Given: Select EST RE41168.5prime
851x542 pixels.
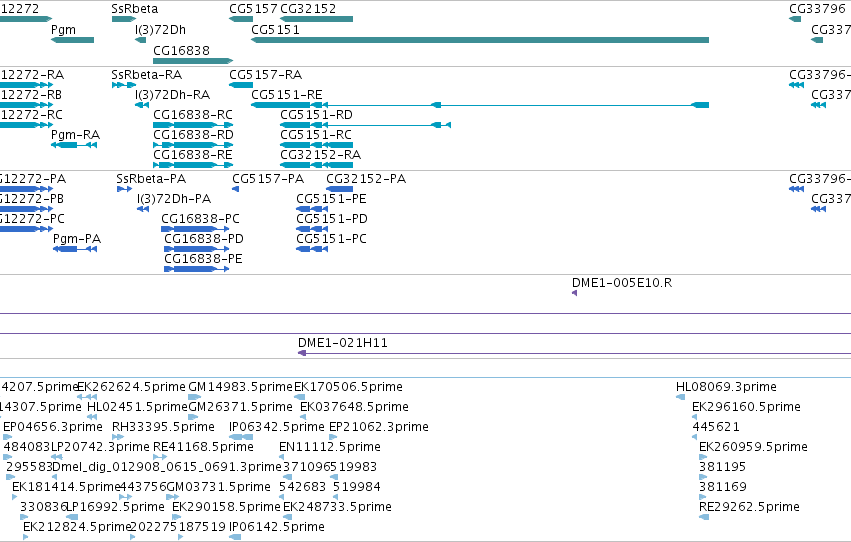Looking at the screenshot, I should (x=204, y=447).
